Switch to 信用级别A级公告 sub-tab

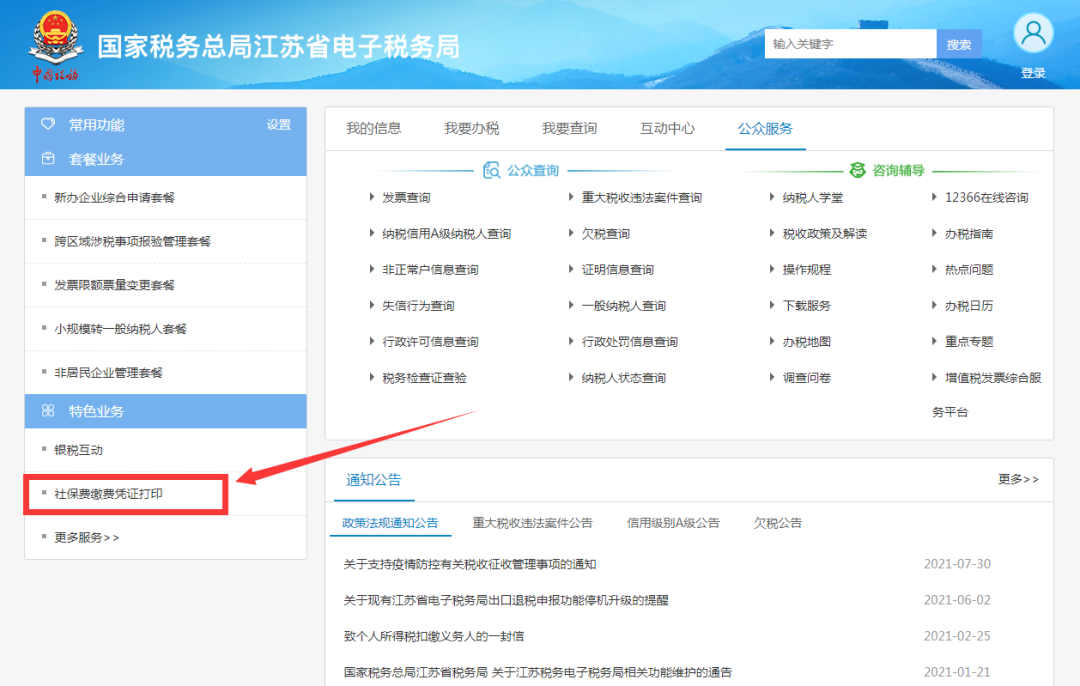coord(672,523)
